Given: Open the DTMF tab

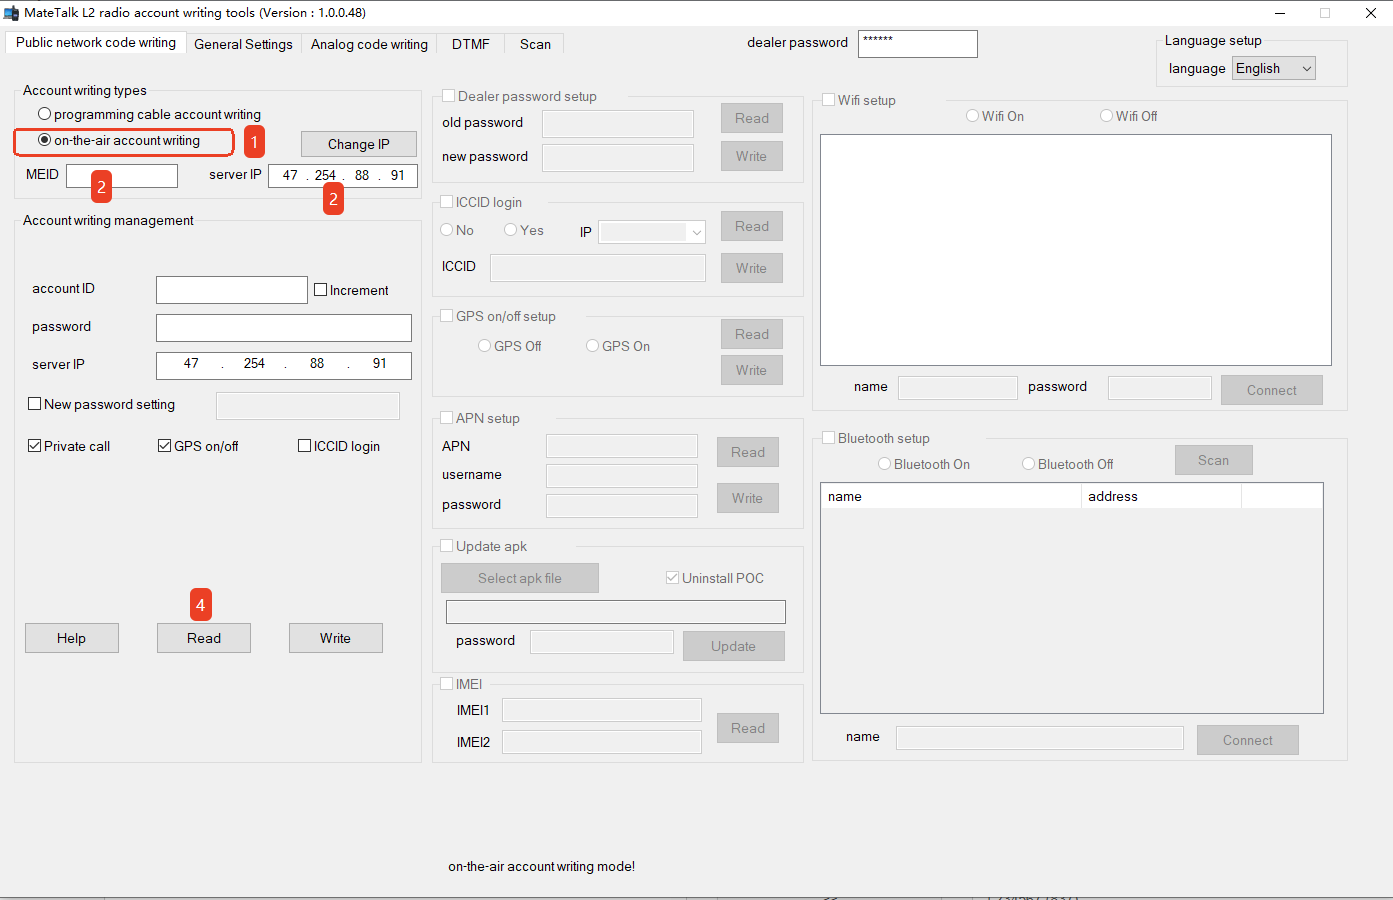Looking at the screenshot, I should point(469,44).
